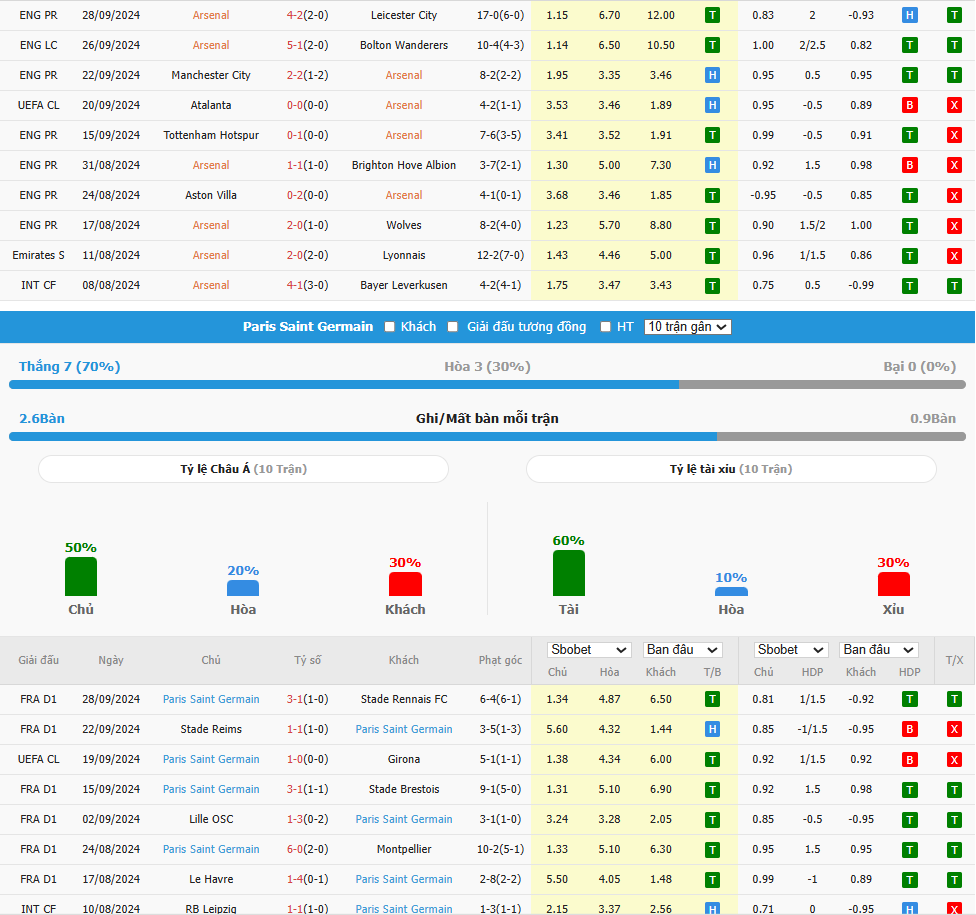Click the red X badge in Stade Reims row

coord(954,729)
